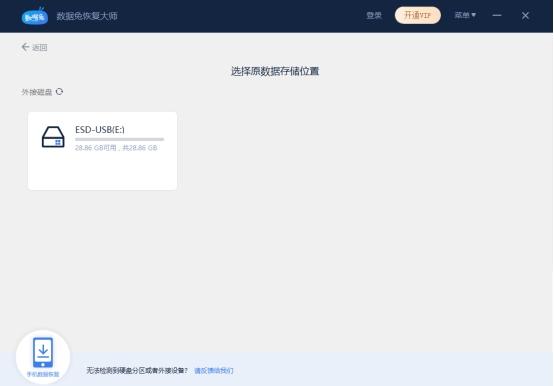Open the 登录 login item
Image resolution: width=554 pixels, height=386 pixels.
(374, 16)
